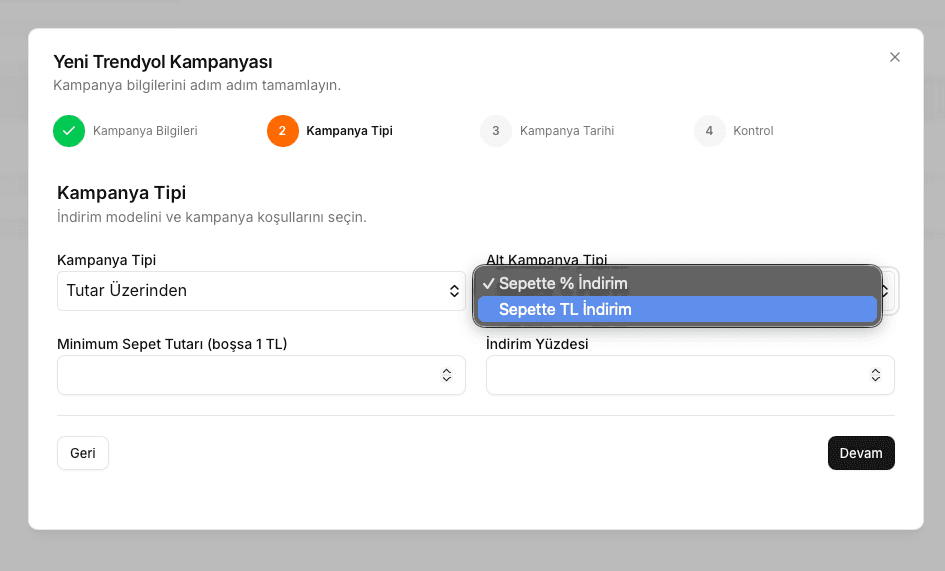The height and width of the screenshot is (571, 945).
Task: Click the "Yeni Trendyol Kampanyası" dialog title
Action: coord(163,62)
